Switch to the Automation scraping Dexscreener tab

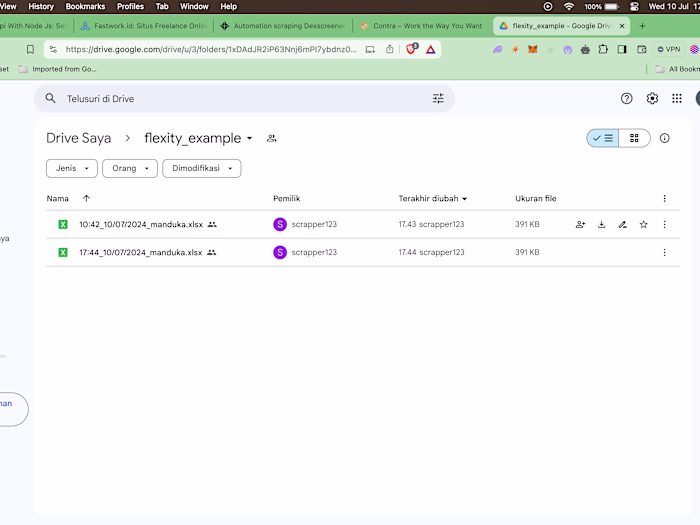pos(283,26)
